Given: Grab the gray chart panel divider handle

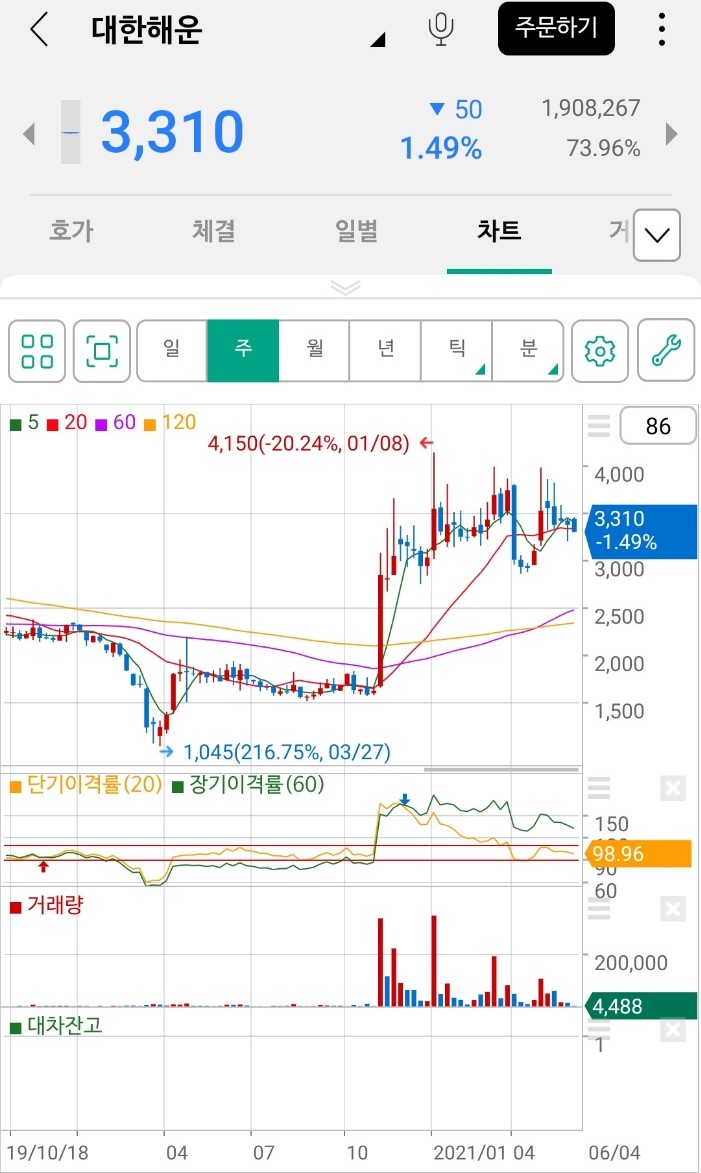Looking at the screenshot, I should 501,769.
